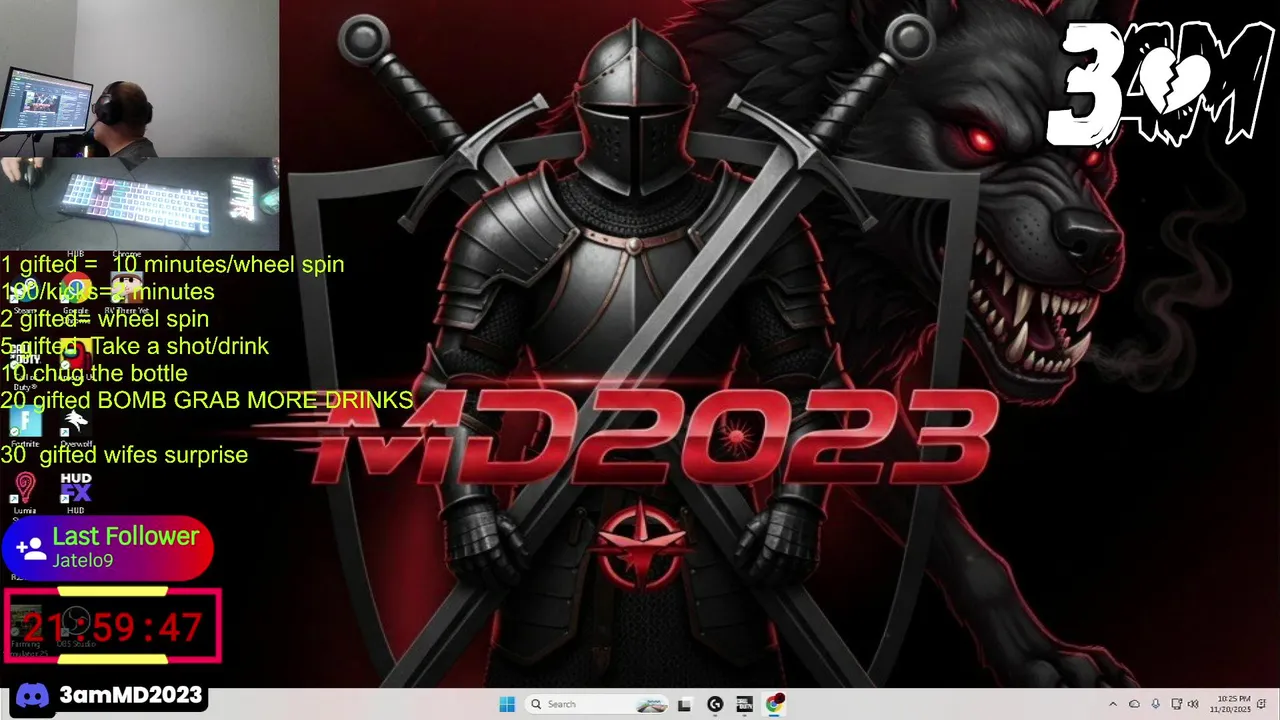Screen dimensions: 1280x720
Task: Select the Among Us desktop shortcut
Action: click(76, 360)
